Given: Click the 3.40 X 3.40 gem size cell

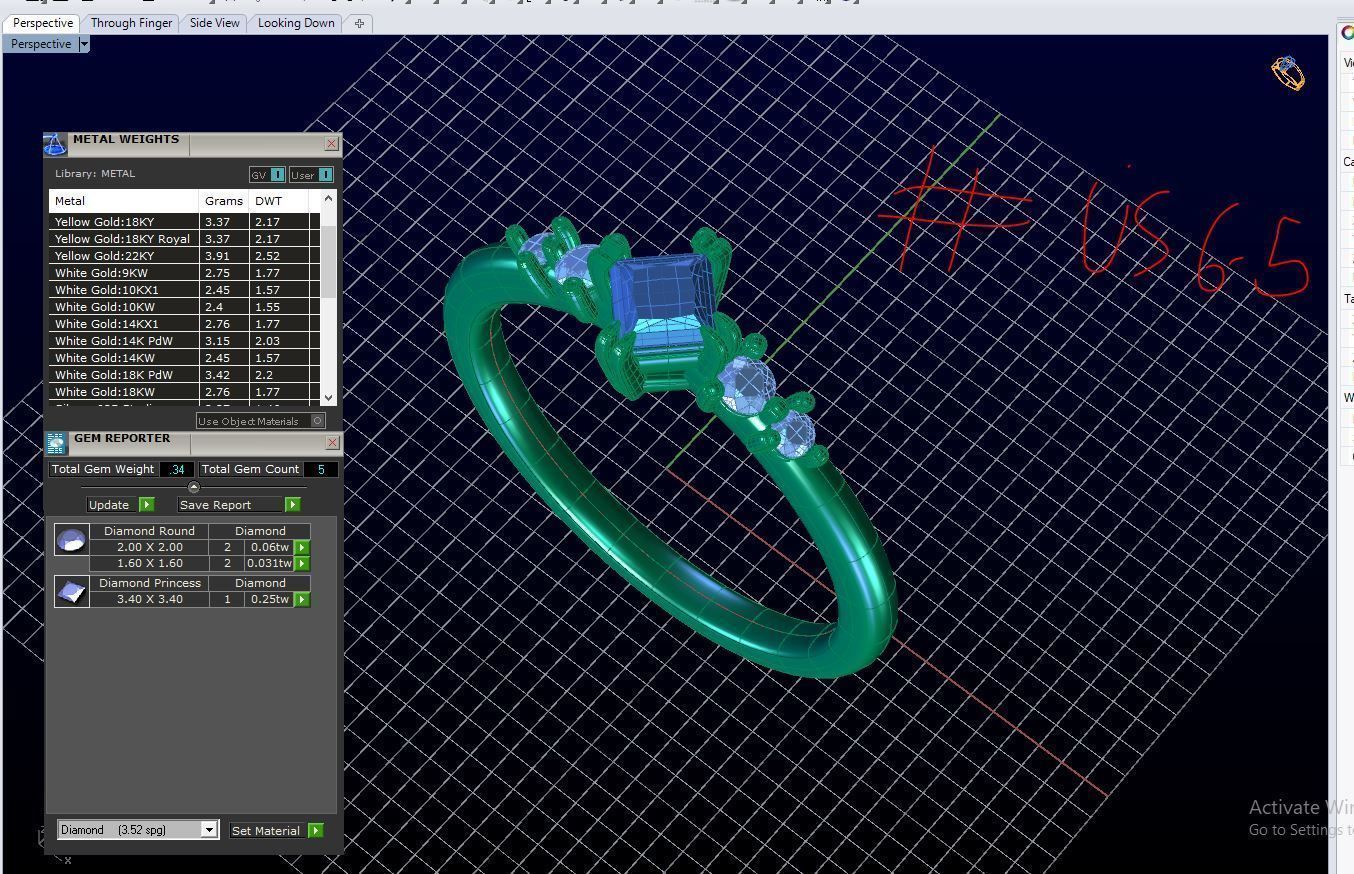Looking at the screenshot, I should pos(150,600).
